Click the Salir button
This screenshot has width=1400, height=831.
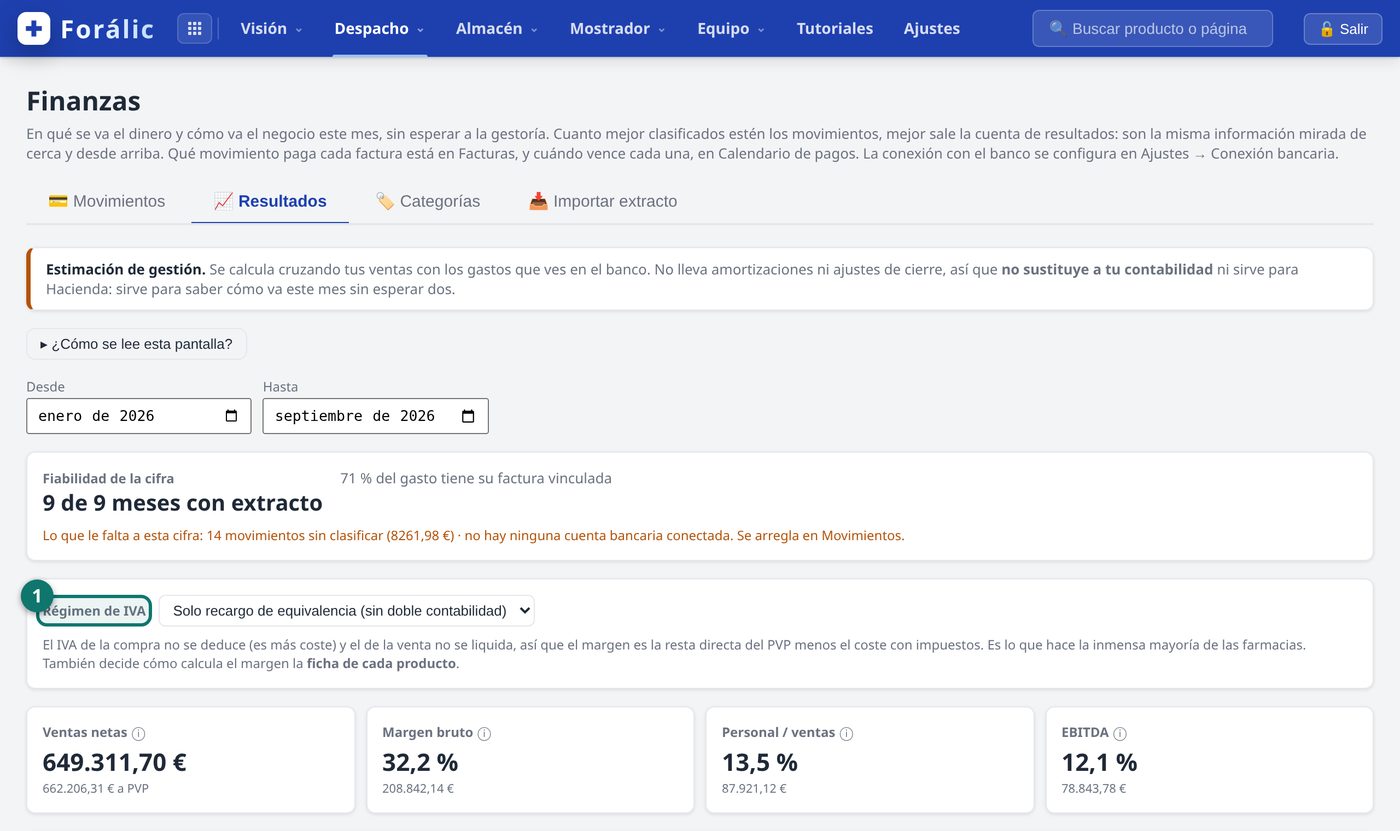pos(1342,29)
